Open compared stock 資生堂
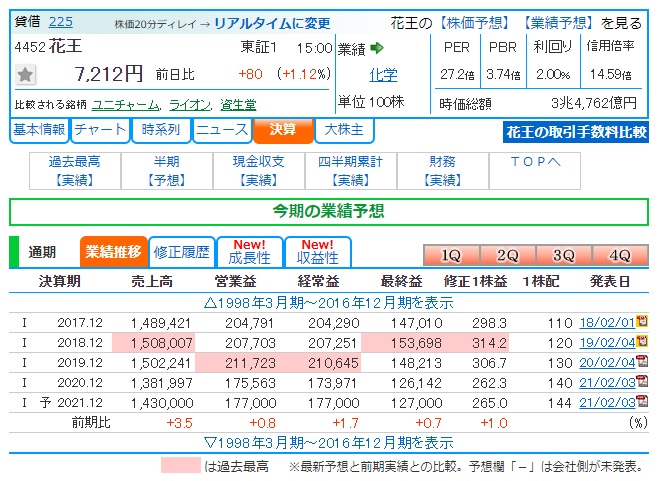Image resolution: width=661 pixels, height=481 pixels. click(238, 105)
